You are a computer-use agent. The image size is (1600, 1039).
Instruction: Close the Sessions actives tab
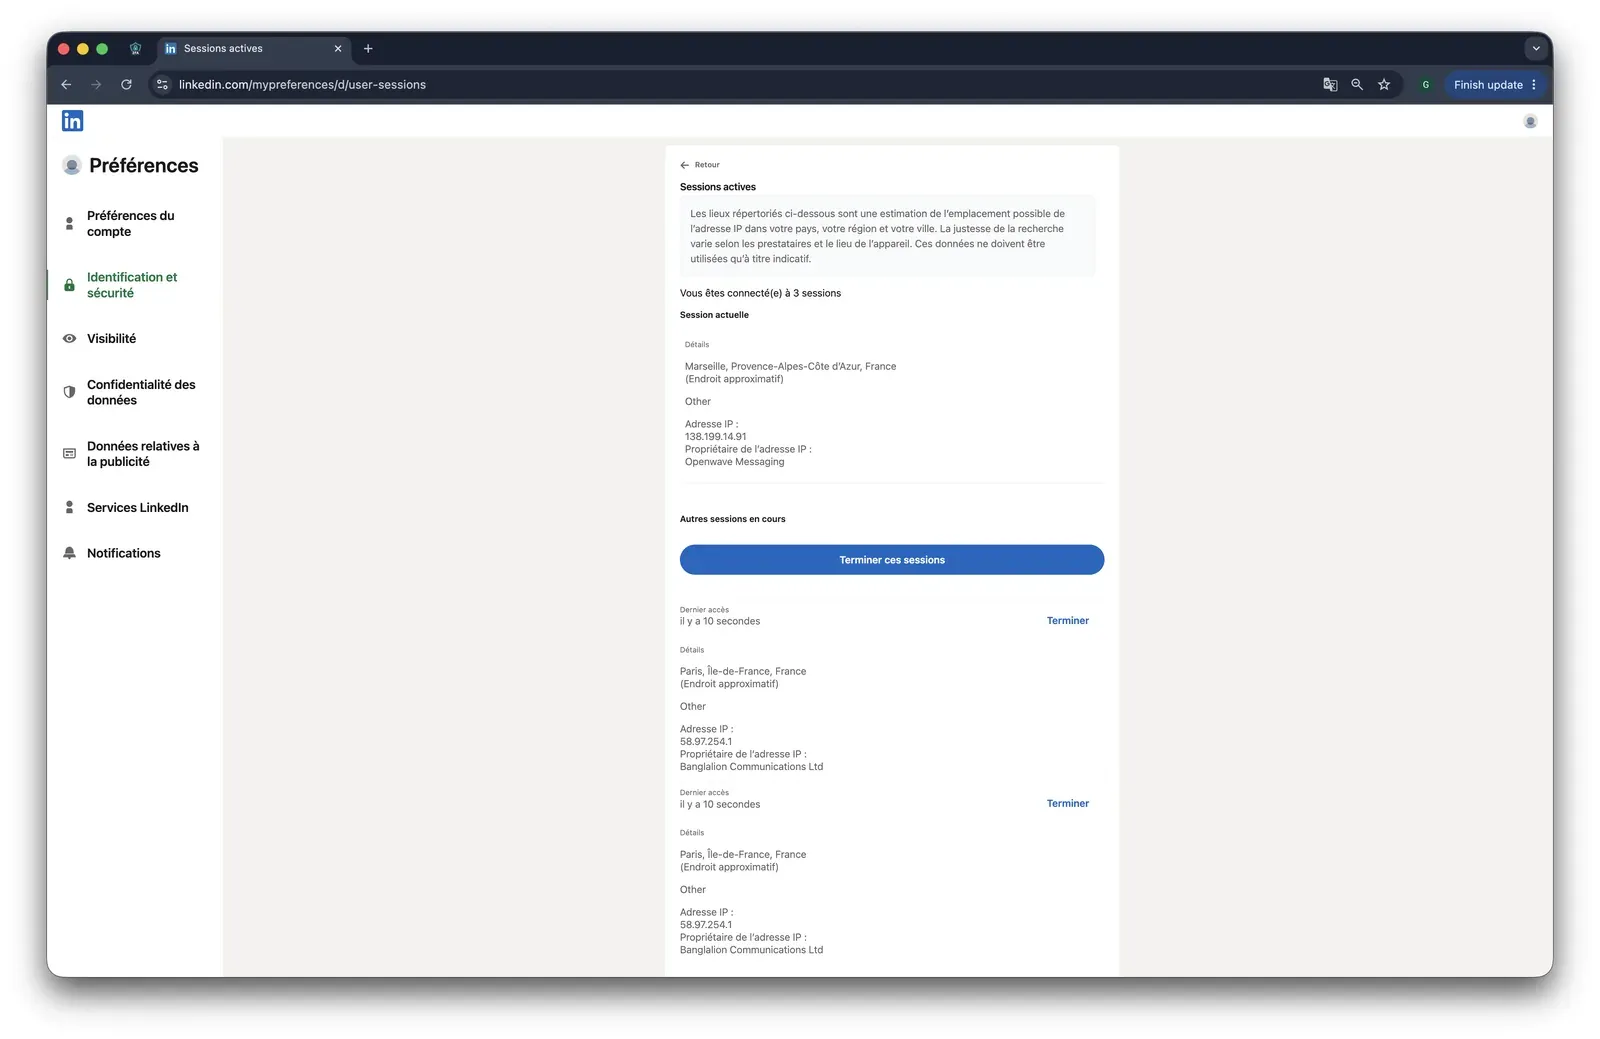[x=338, y=48]
